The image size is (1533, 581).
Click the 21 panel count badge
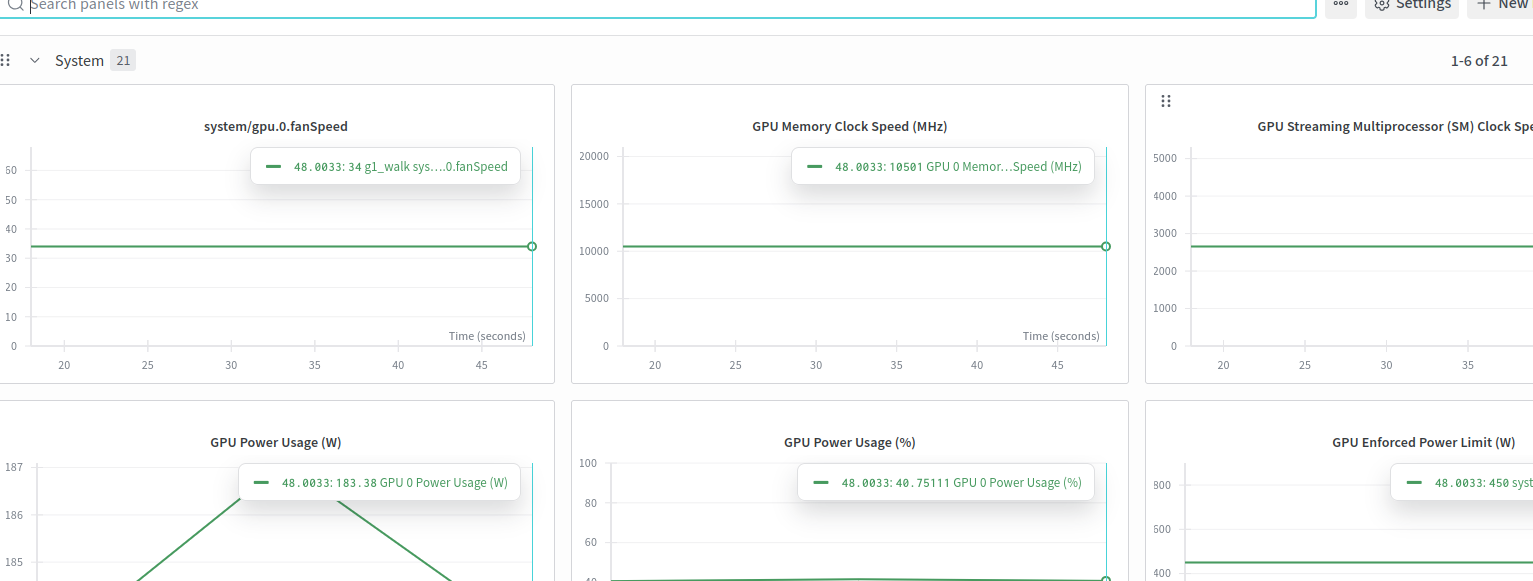123,61
